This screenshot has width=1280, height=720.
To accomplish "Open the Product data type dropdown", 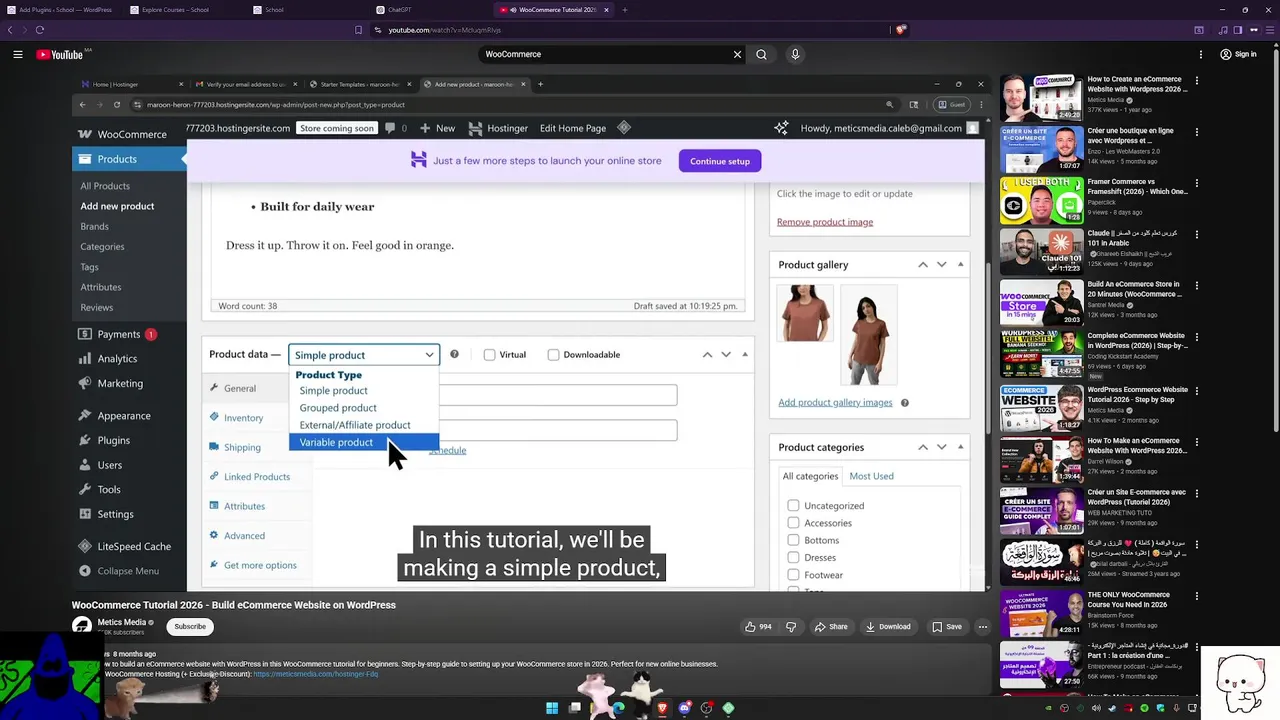I will coord(364,355).
